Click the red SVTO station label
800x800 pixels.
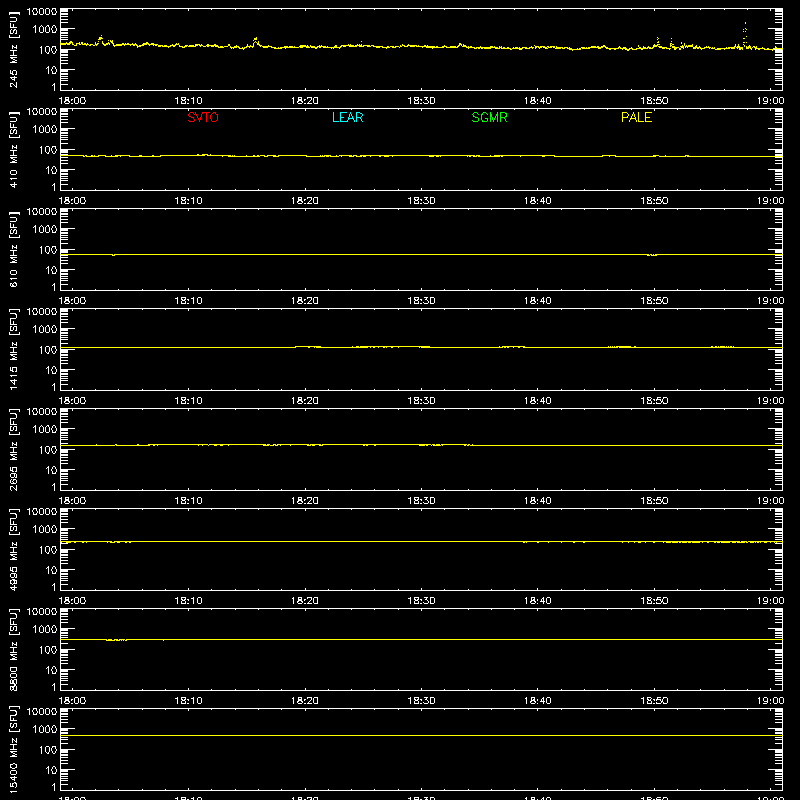point(203,117)
